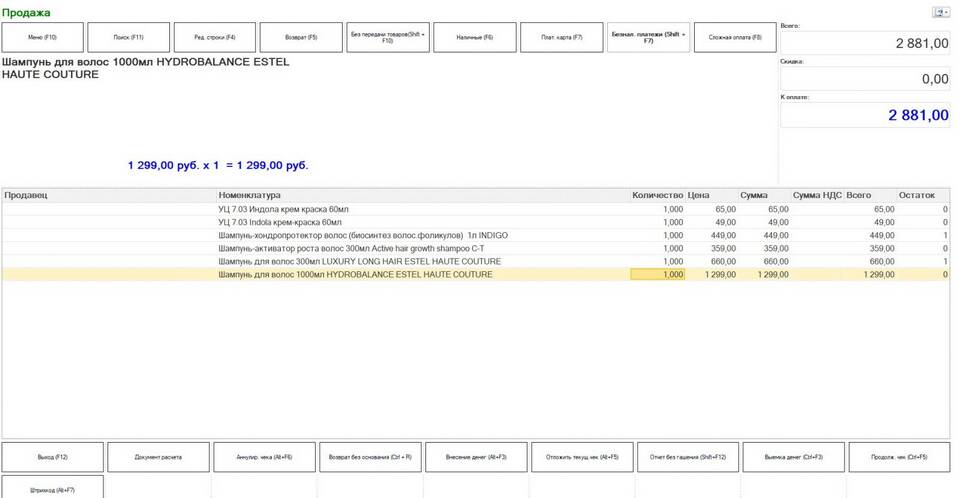Click Внесение денег (Alt+F3) button
This screenshot has height=498, width=960.
pyautogui.click(x=476, y=457)
